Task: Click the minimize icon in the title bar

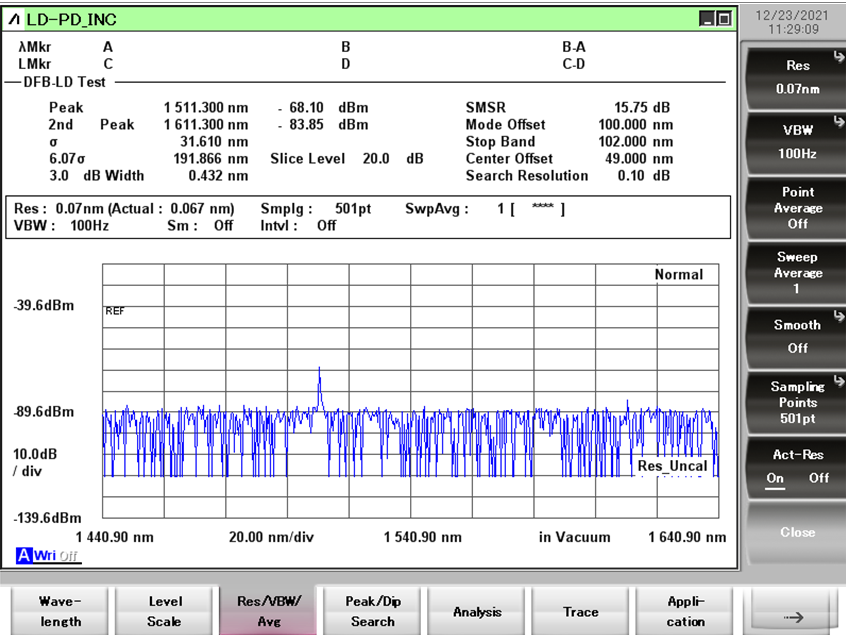Action: pos(706,19)
